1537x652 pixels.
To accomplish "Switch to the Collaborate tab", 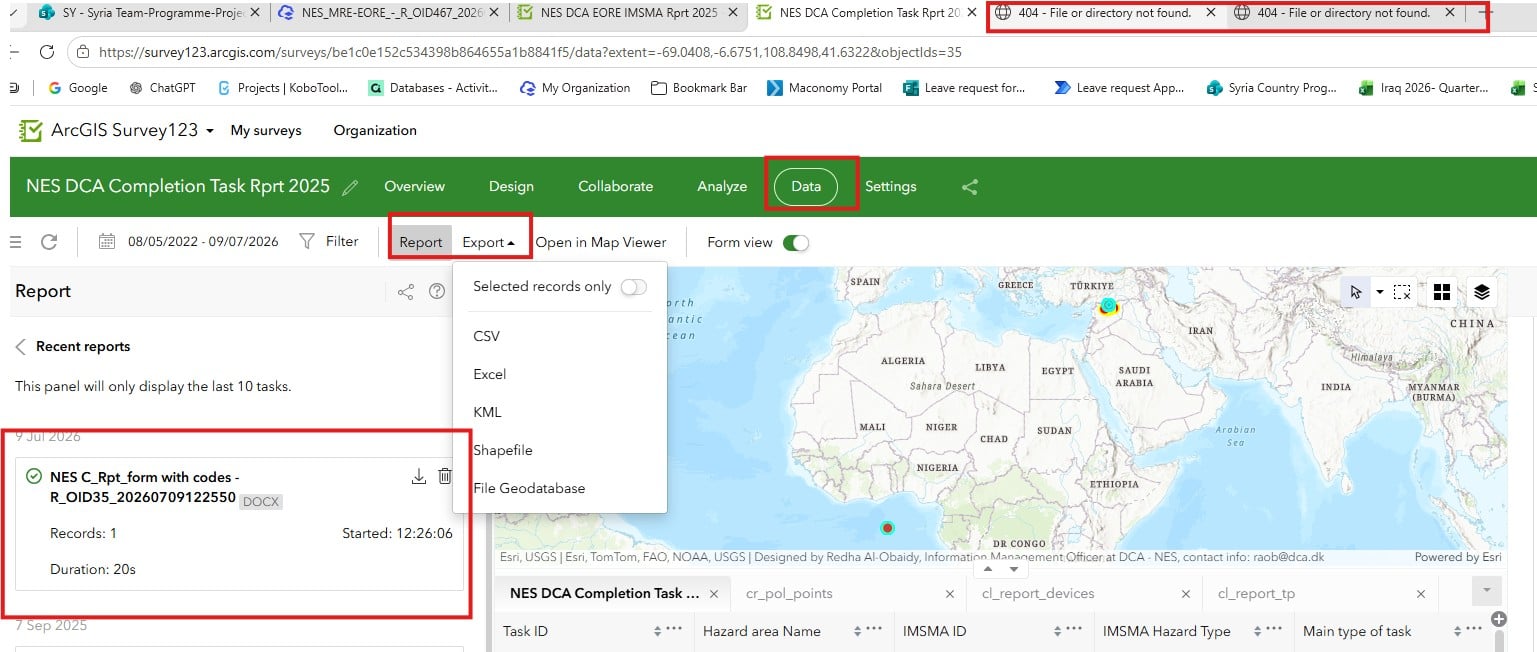I will (615, 186).
